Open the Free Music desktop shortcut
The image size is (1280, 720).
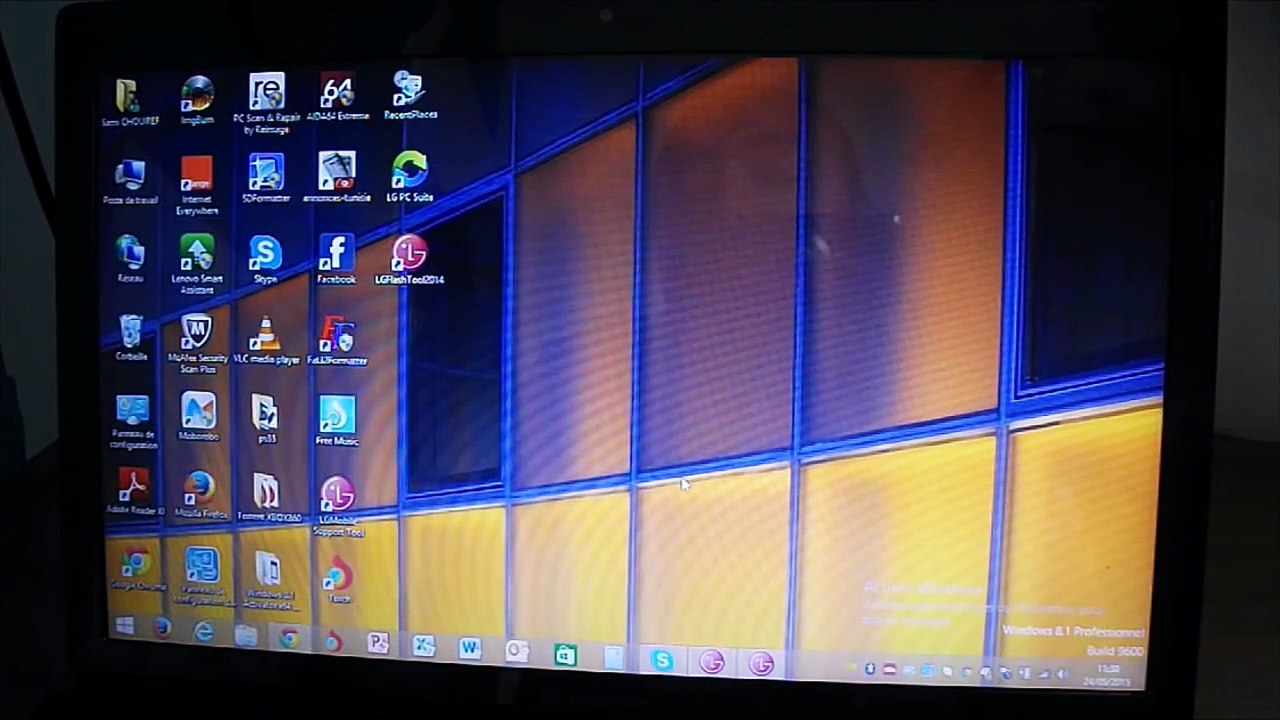(337, 420)
